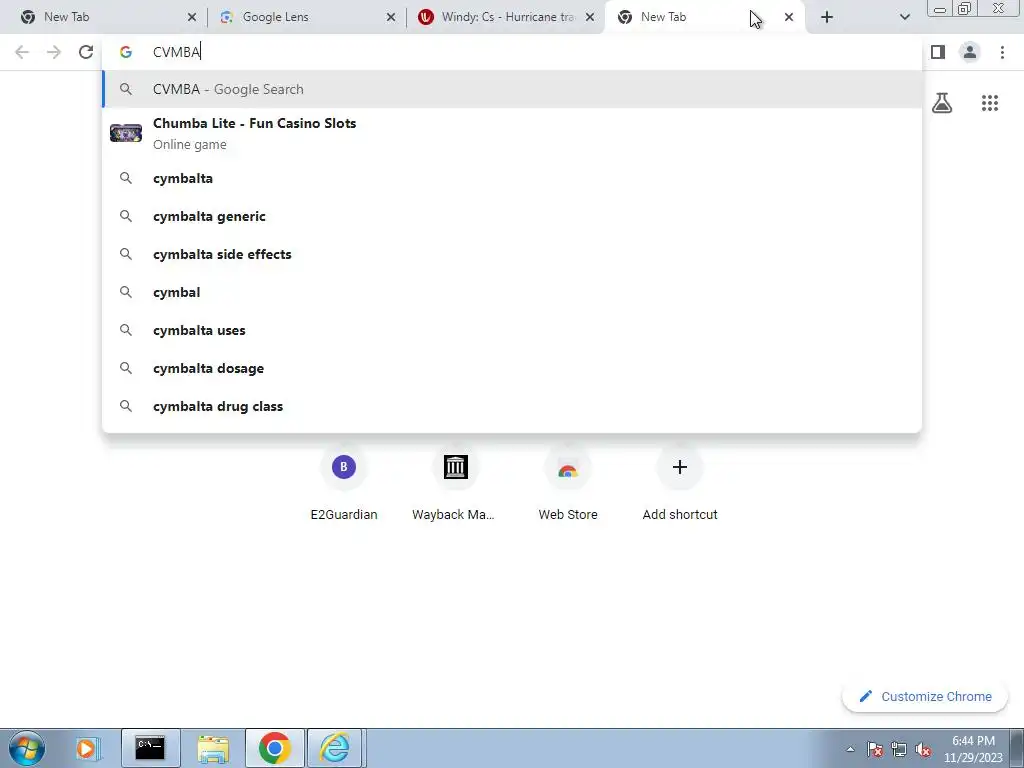Click the Show desktop strip
Viewport: 1024px width, 768px height.
[x=1017, y=748]
